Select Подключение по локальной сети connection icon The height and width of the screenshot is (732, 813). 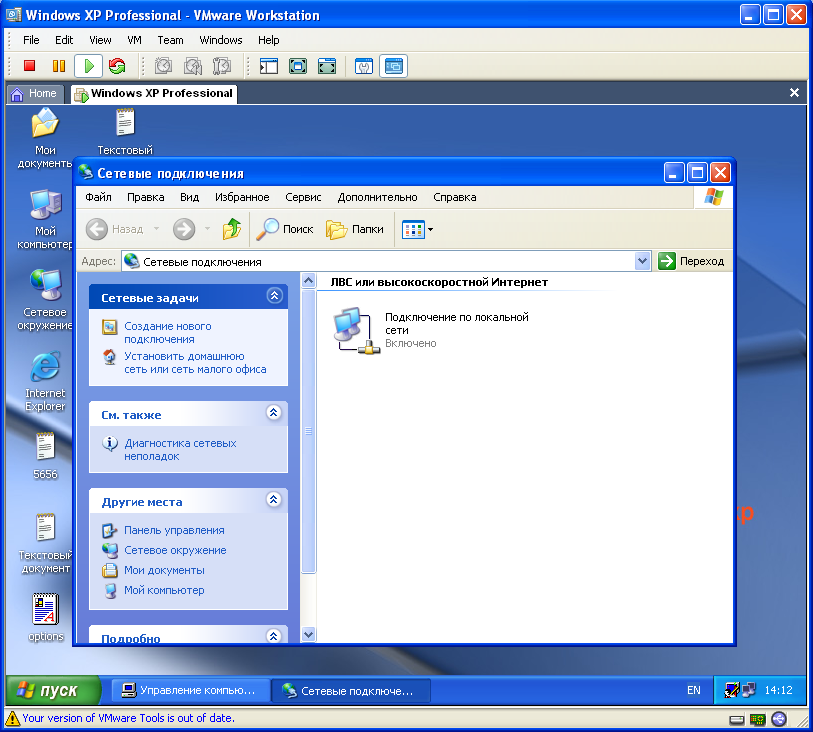pyautogui.click(x=357, y=330)
